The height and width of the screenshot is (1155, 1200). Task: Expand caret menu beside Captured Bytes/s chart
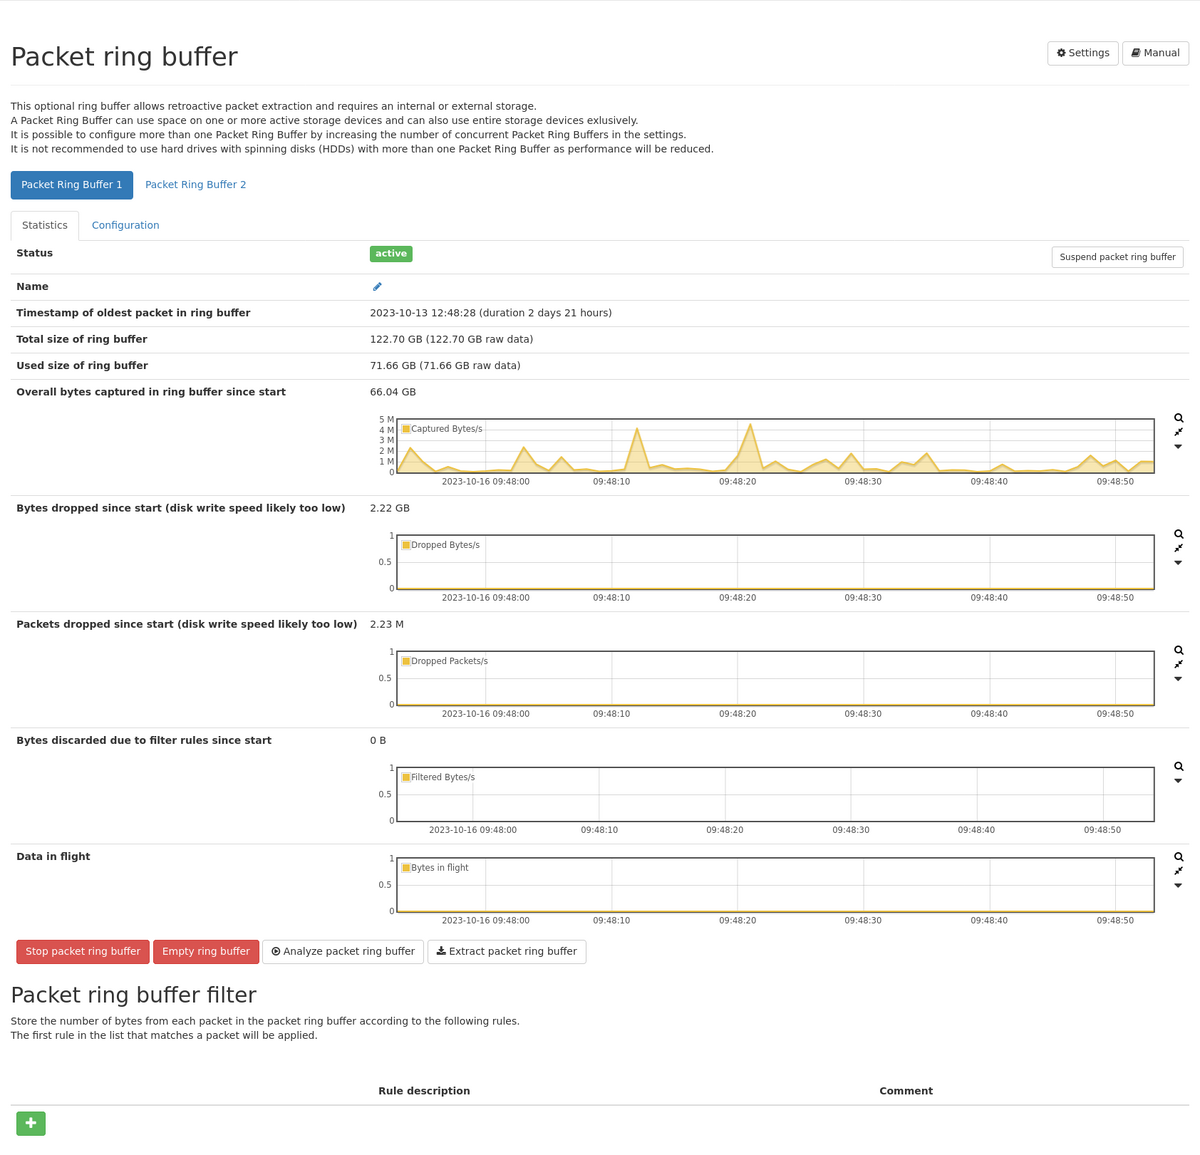[x=1178, y=447]
